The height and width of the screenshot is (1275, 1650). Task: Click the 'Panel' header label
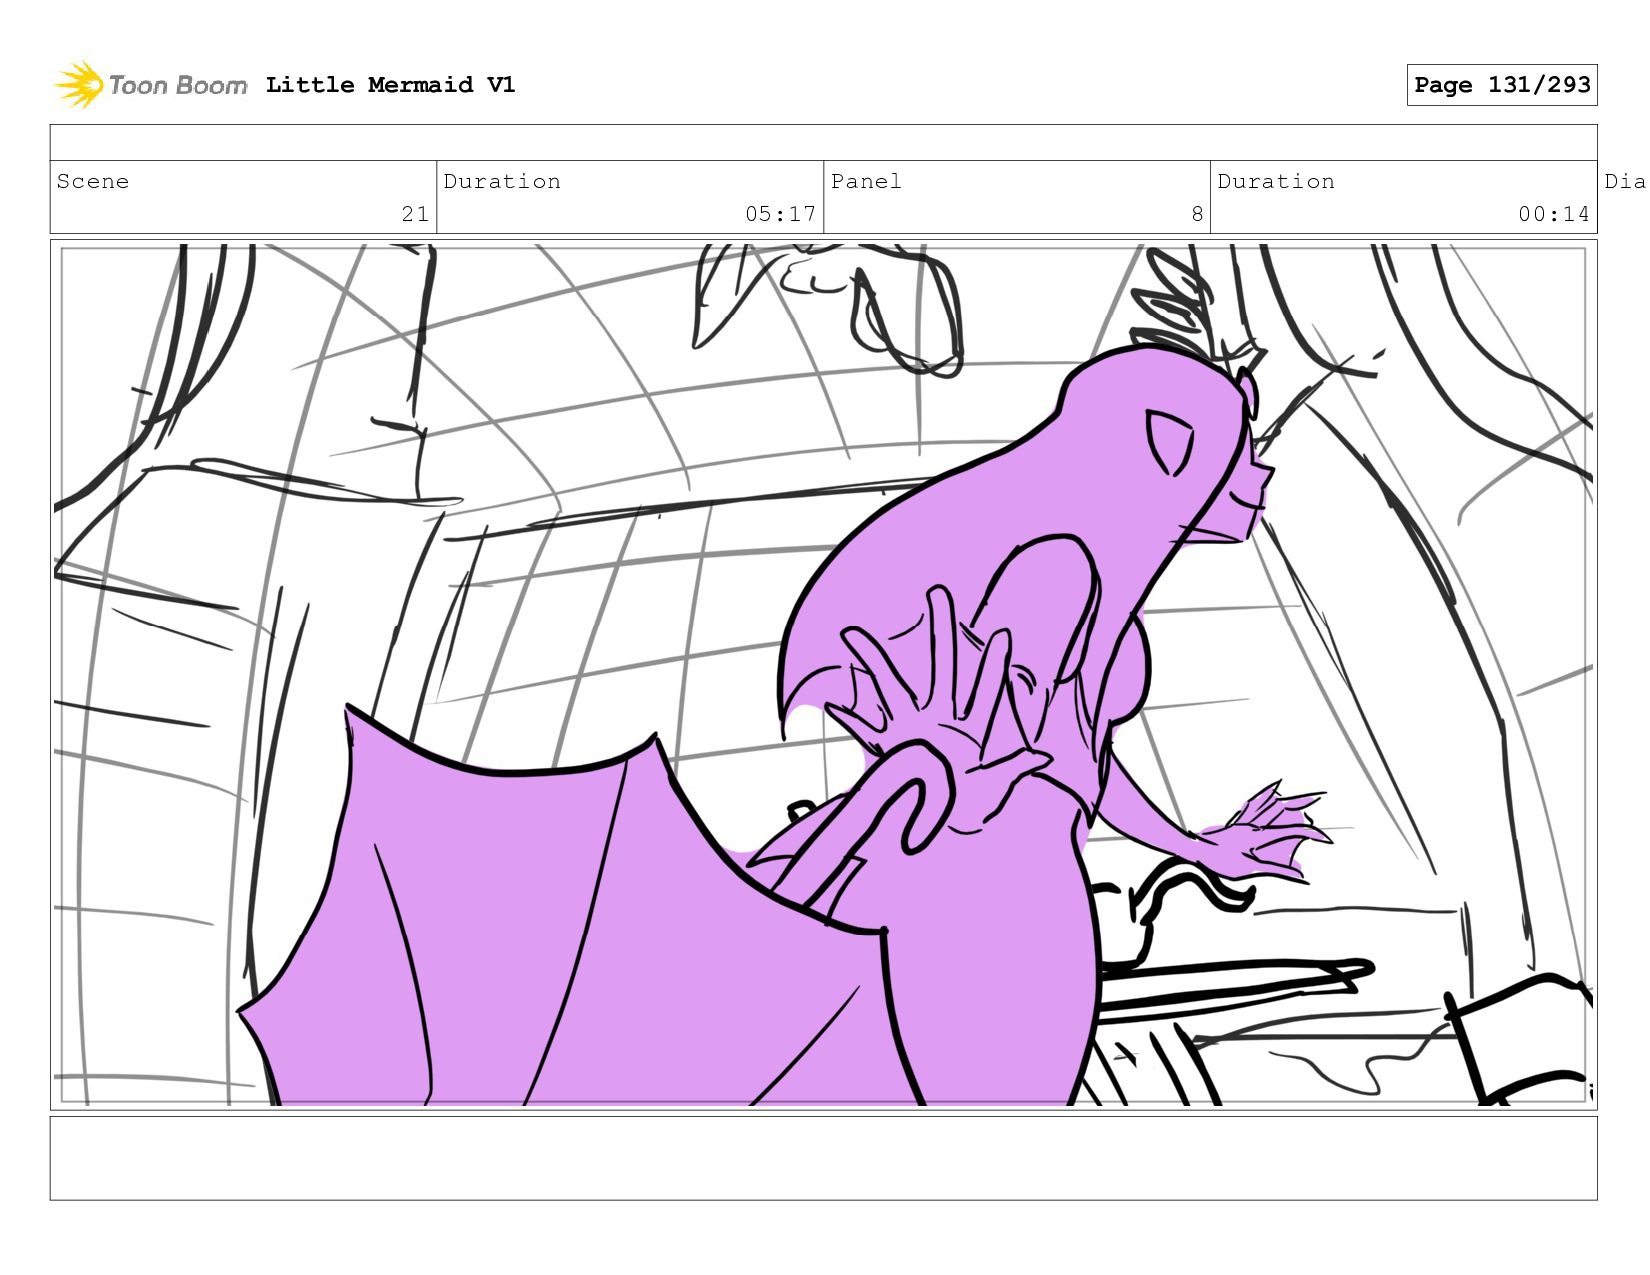(x=866, y=181)
